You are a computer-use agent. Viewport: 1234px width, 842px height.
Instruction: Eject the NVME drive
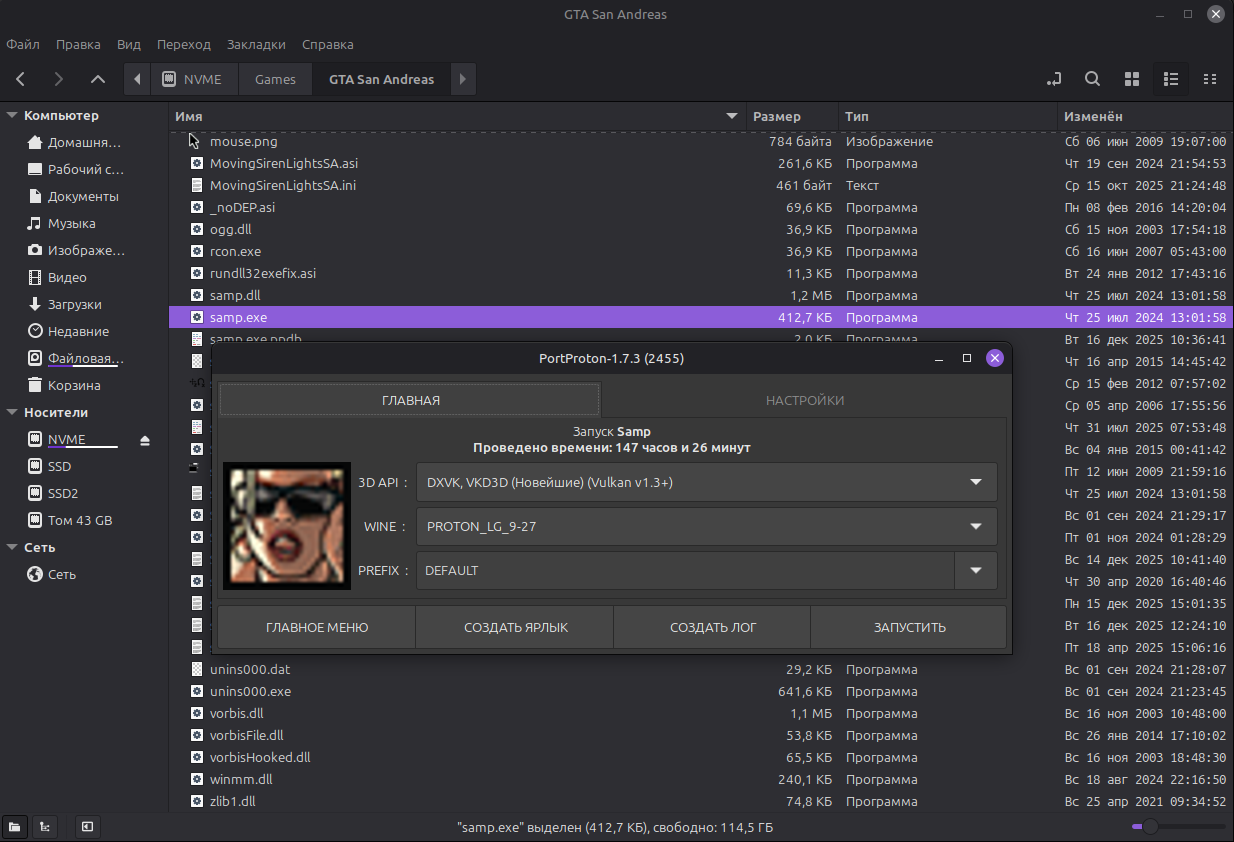[145, 440]
